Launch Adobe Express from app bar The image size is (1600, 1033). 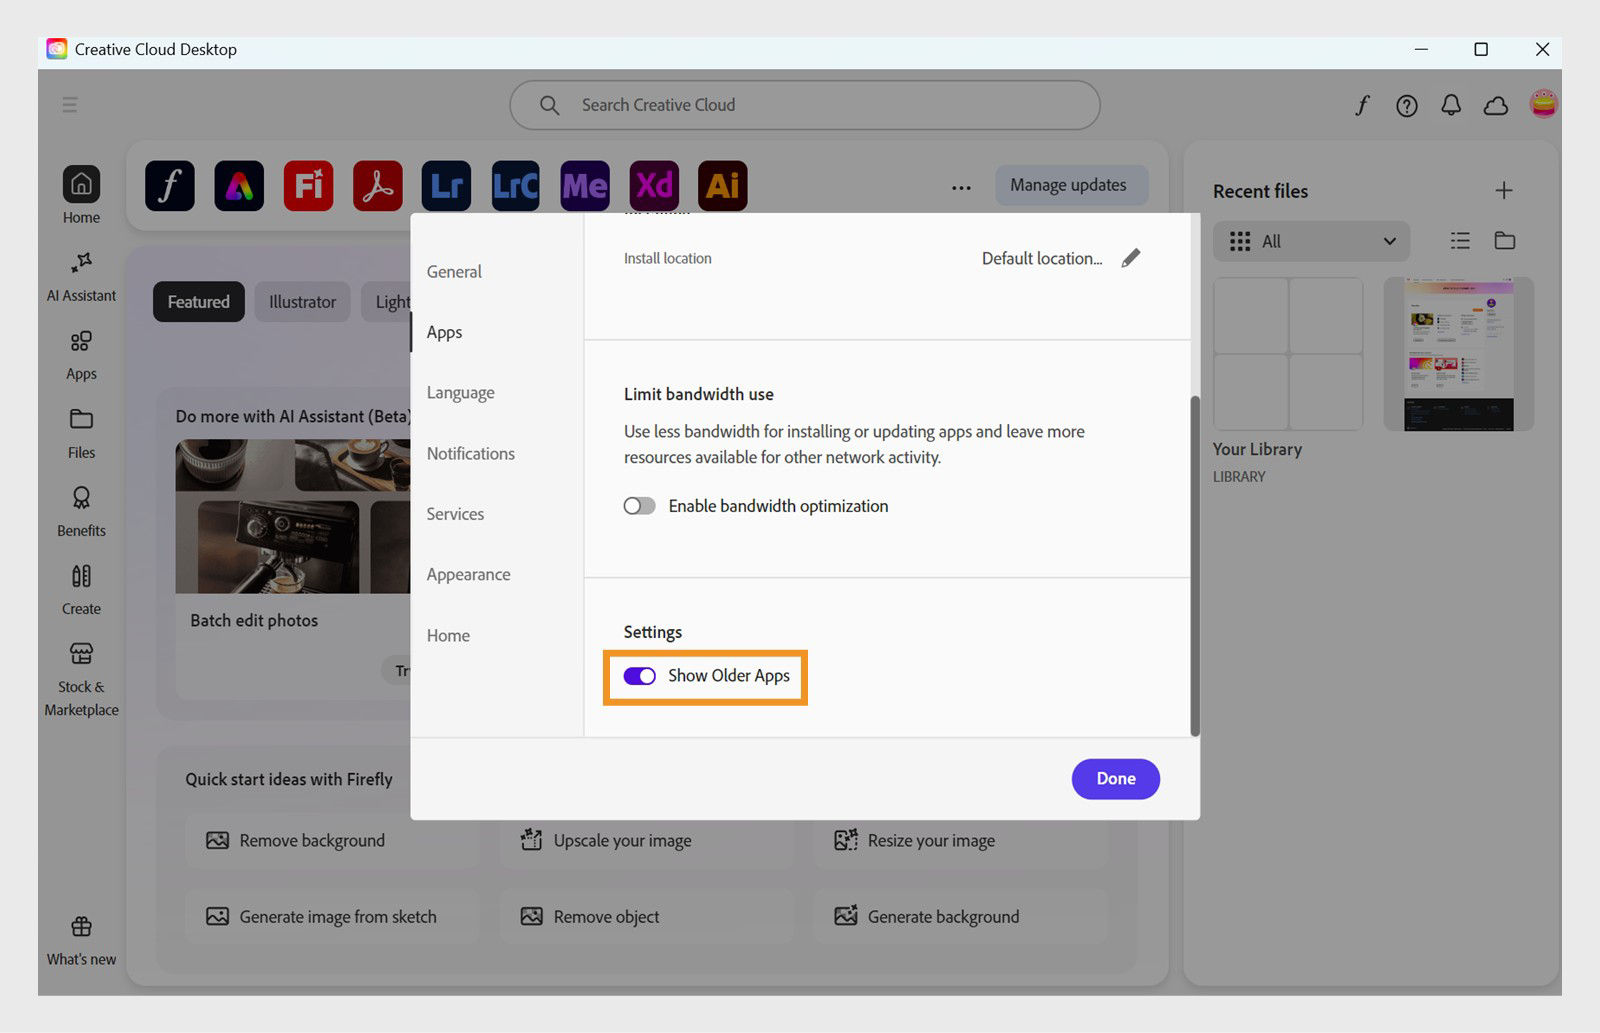(239, 185)
